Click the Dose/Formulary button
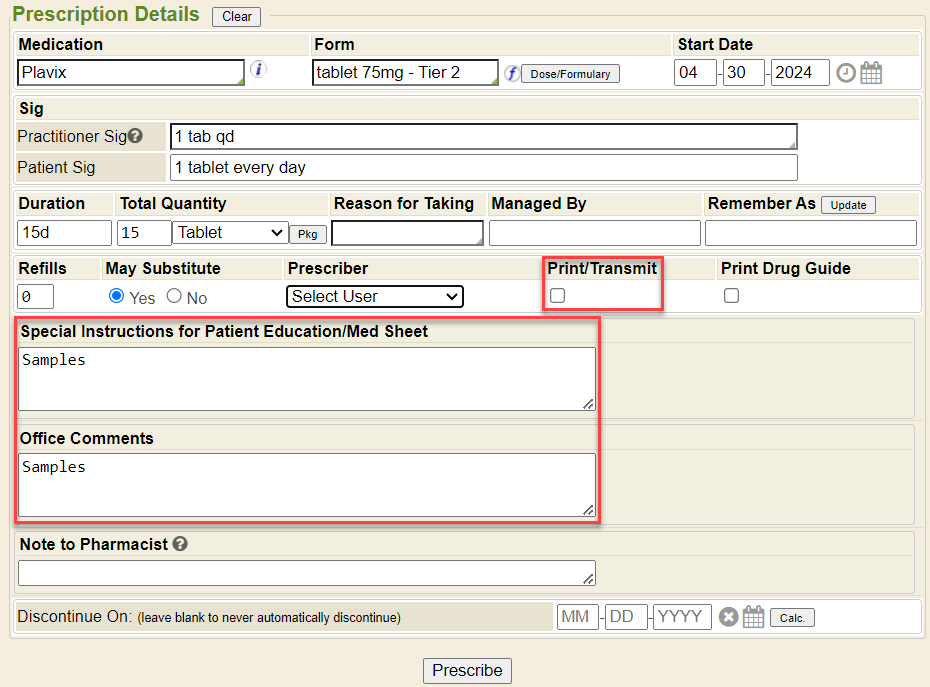The image size is (930, 687). 570,74
